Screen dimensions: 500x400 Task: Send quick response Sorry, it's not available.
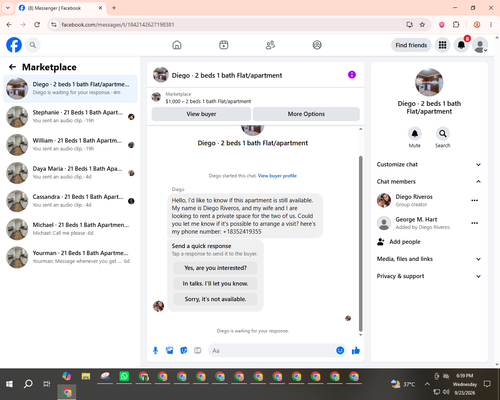coord(215,299)
